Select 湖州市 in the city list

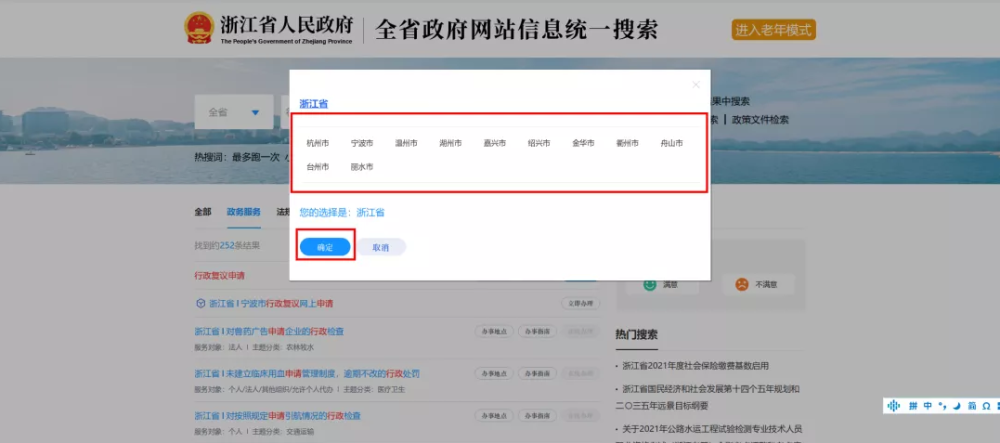pos(450,143)
